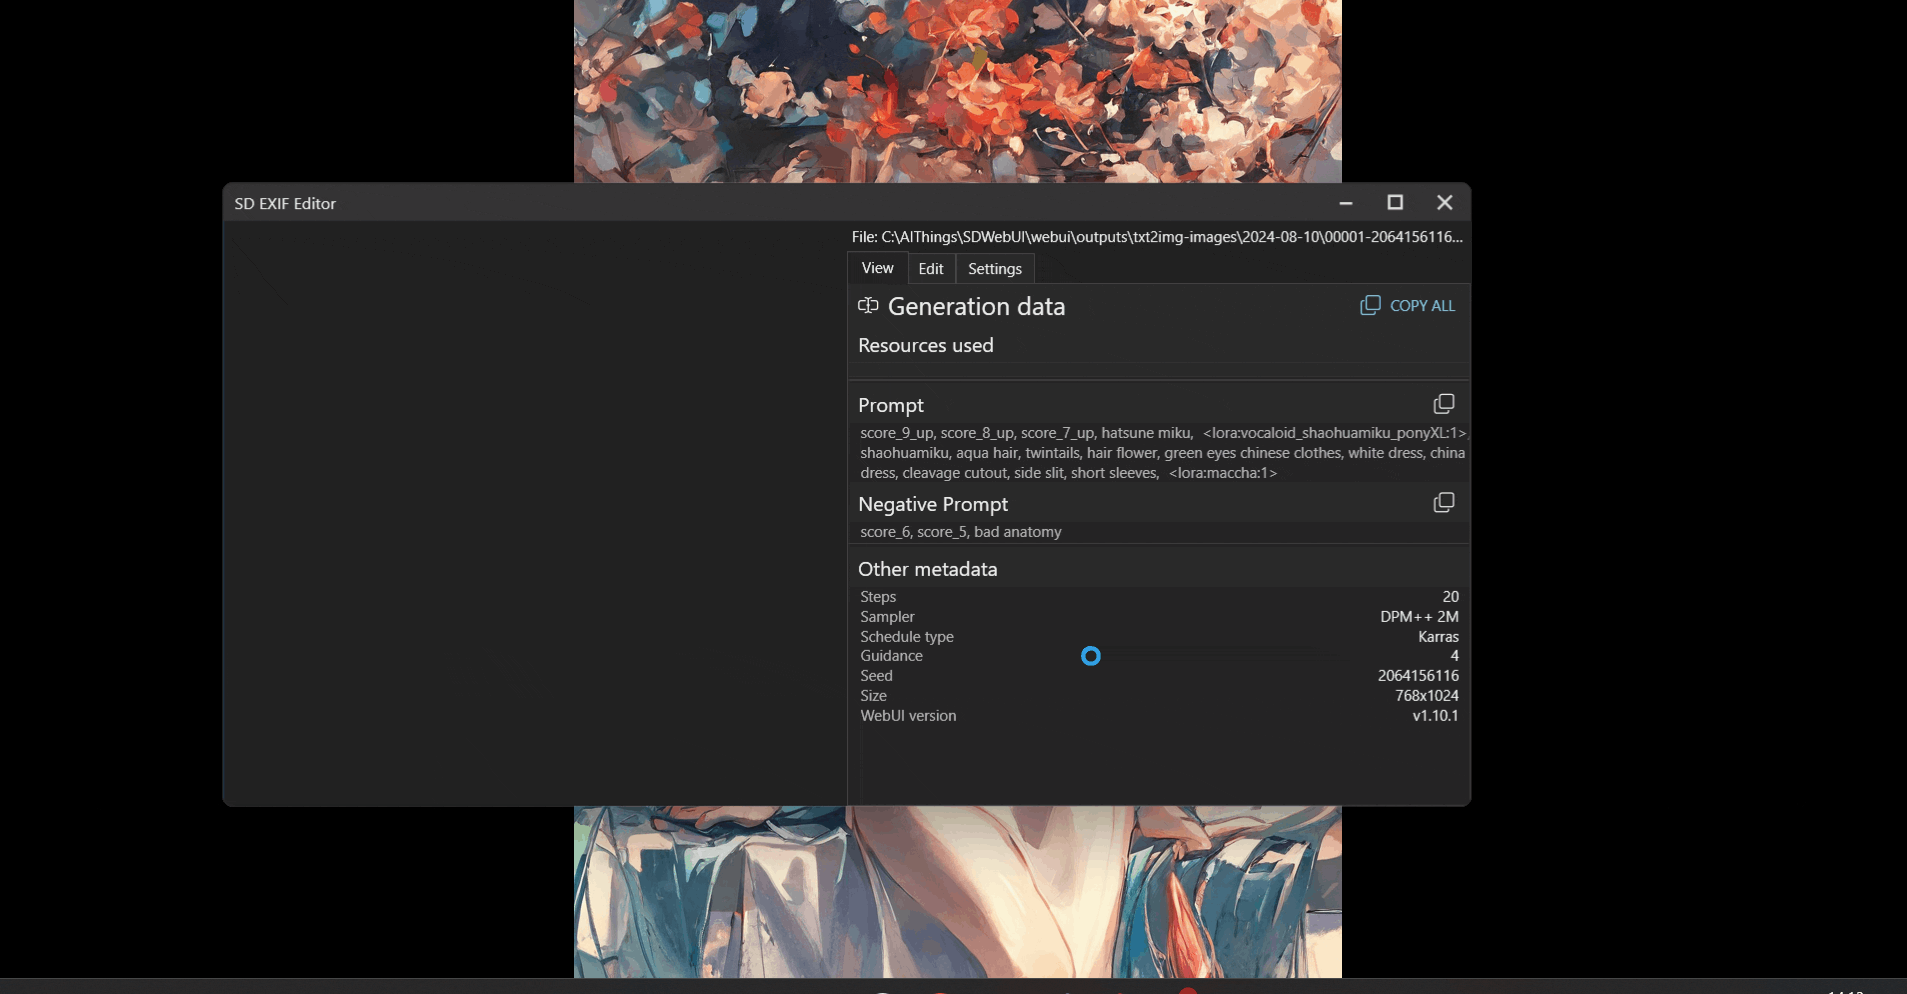Click the Sampler value DPM++ 2M
Image resolution: width=1907 pixels, height=994 pixels.
(x=1419, y=617)
